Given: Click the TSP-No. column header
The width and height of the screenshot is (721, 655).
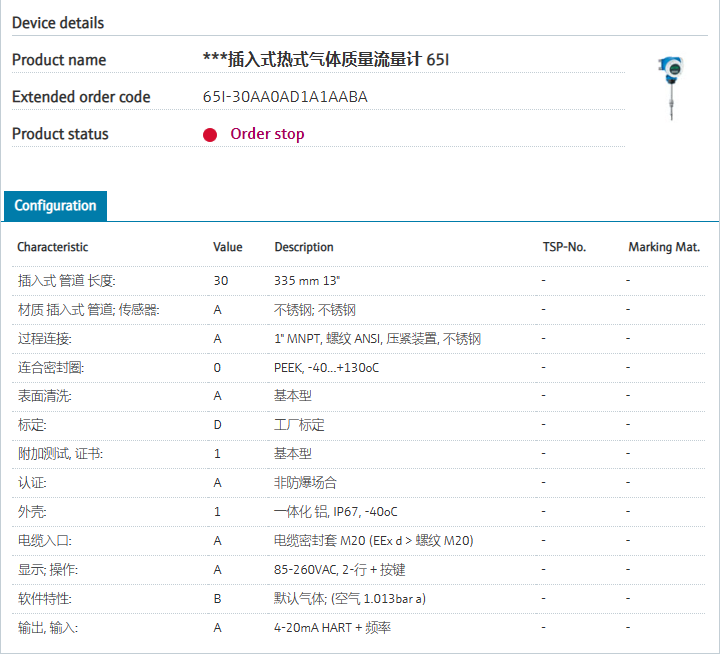Looking at the screenshot, I should (563, 247).
